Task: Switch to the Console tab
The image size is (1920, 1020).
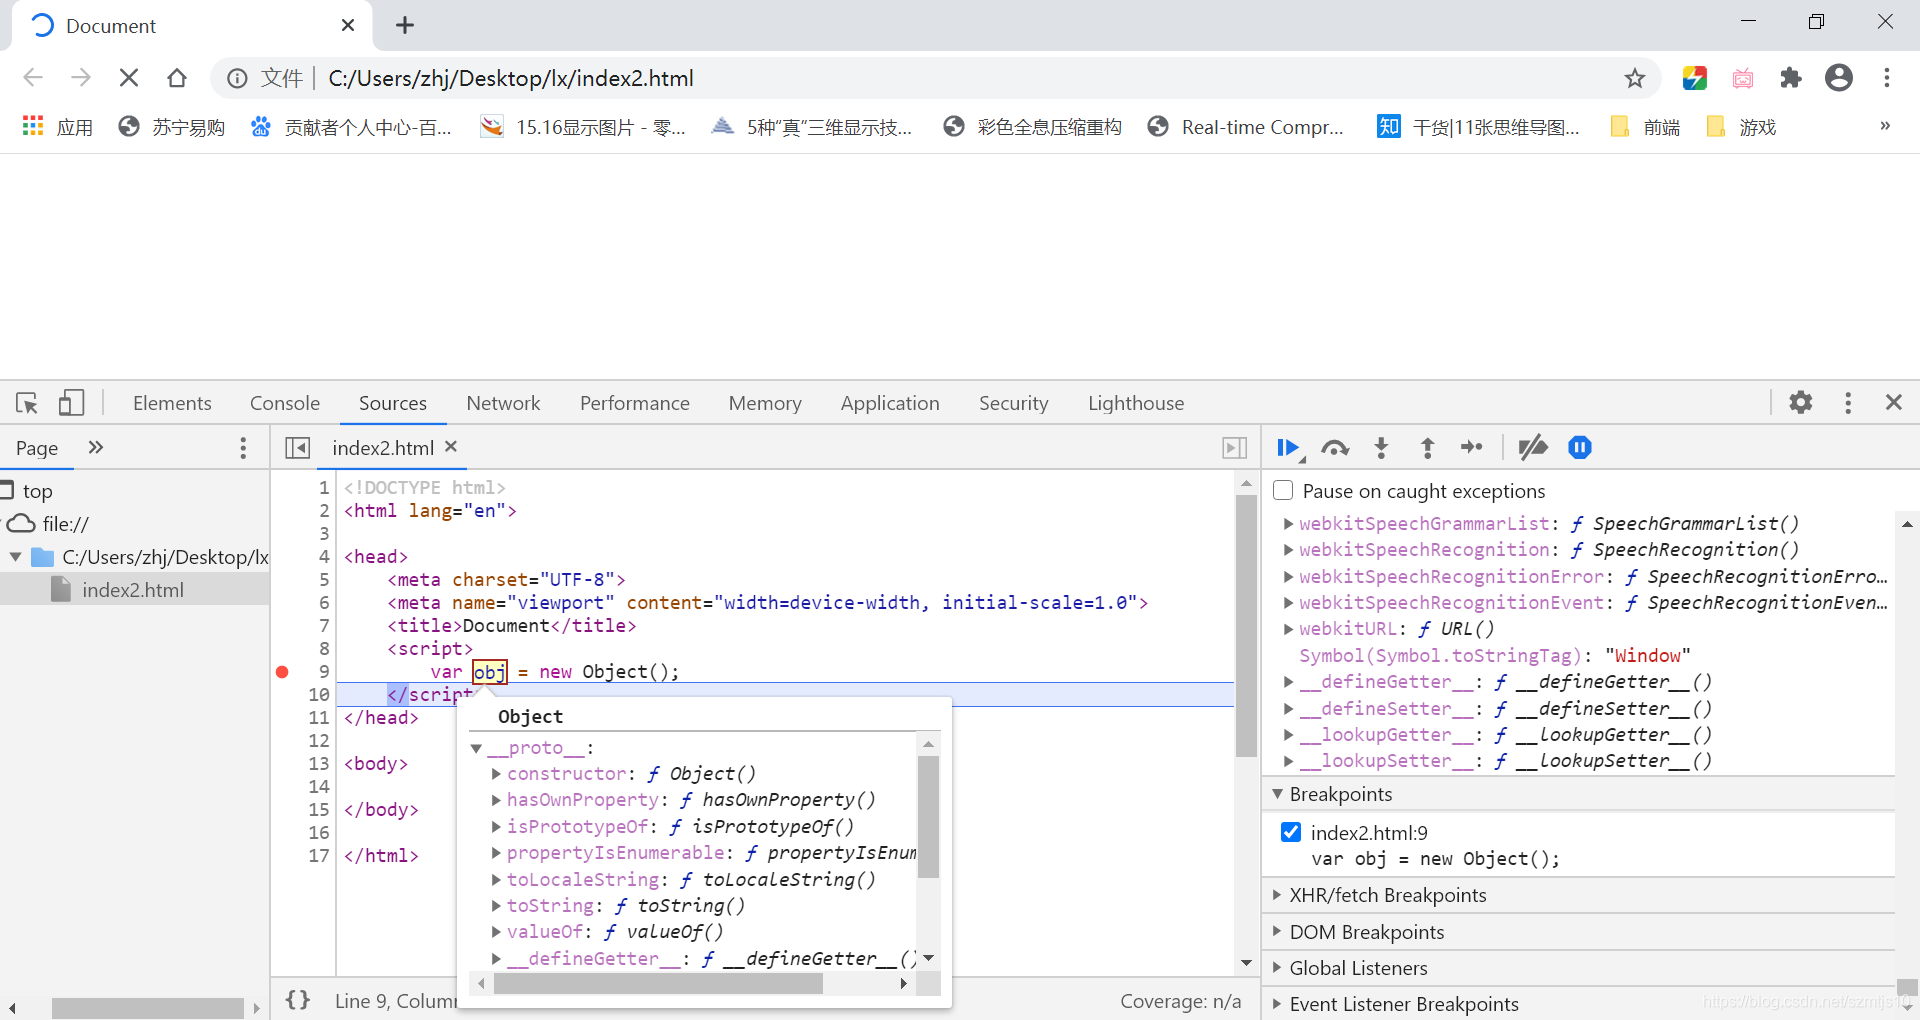Action: 285,403
